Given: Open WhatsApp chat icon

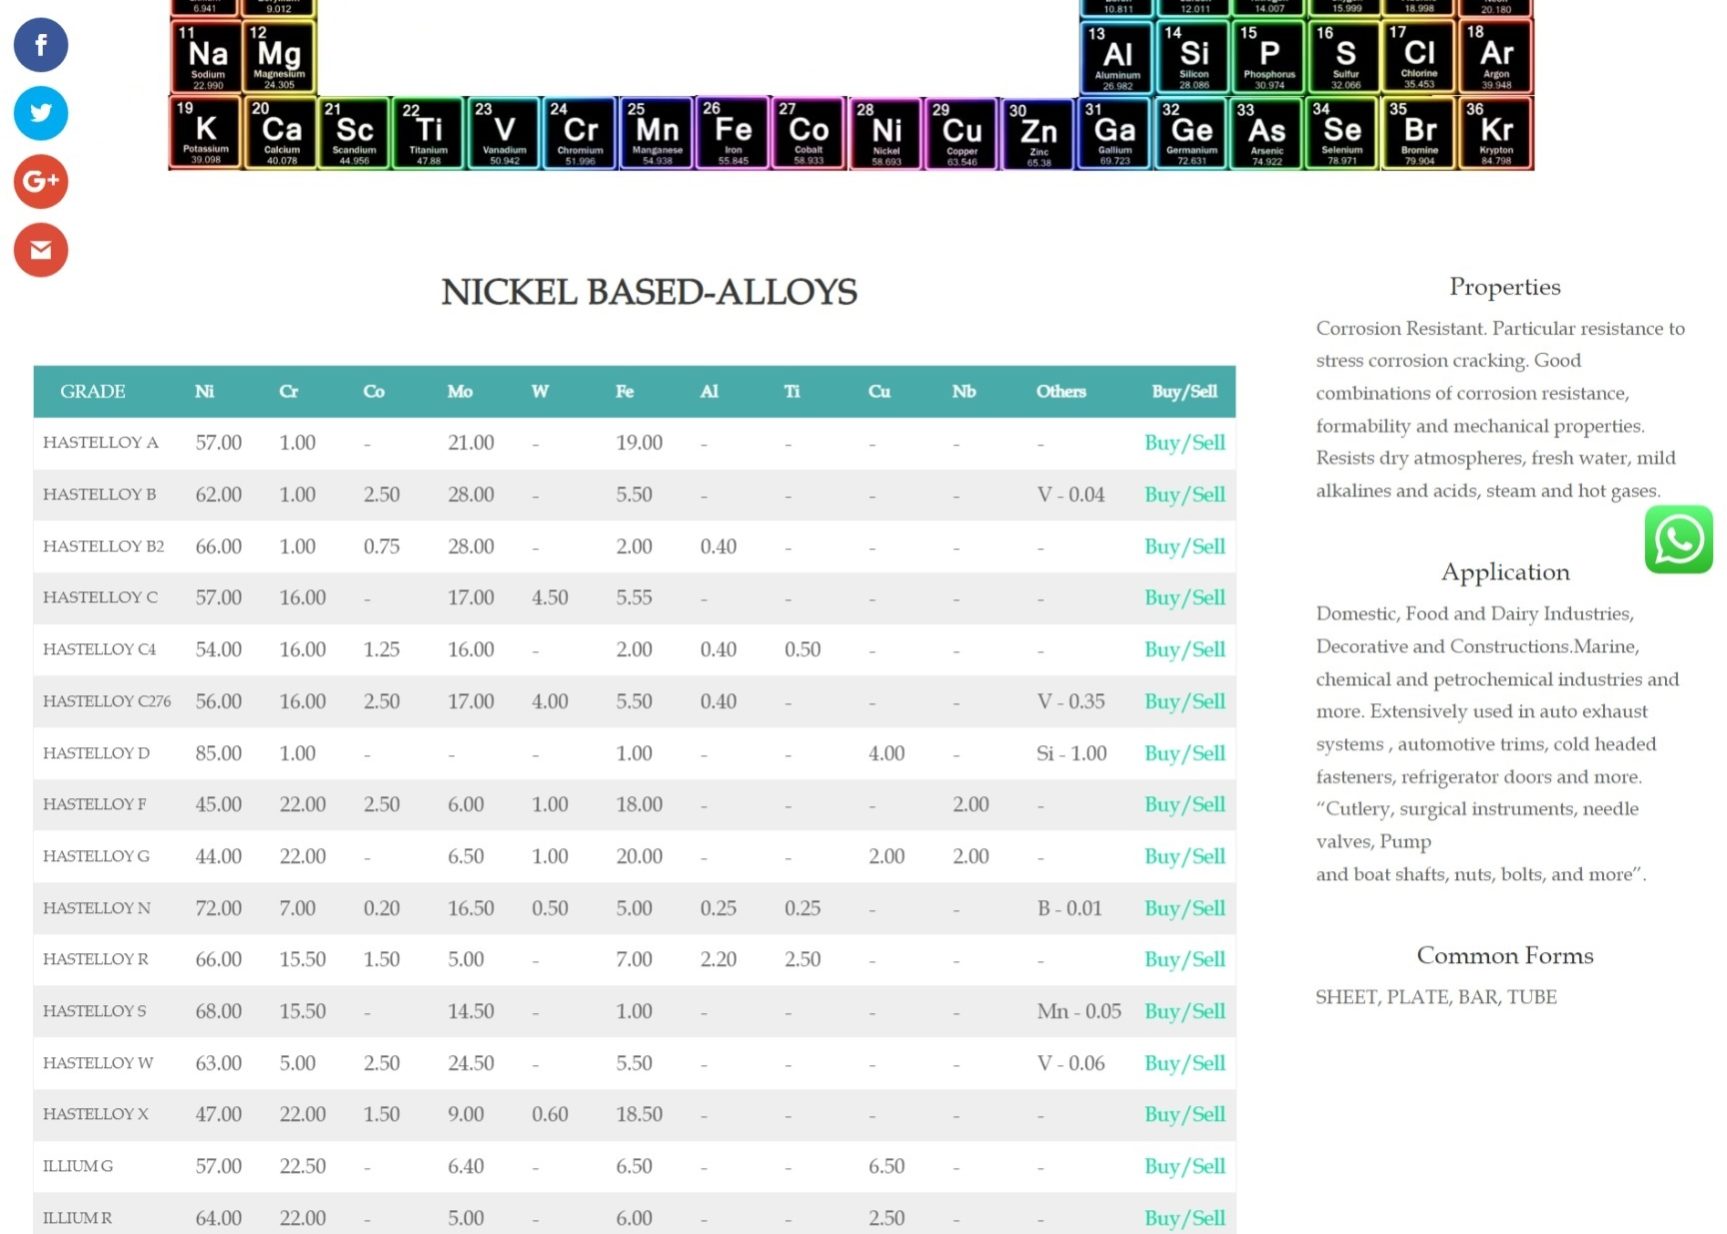Looking at the screenshot, I should (x=1678, y=540).
